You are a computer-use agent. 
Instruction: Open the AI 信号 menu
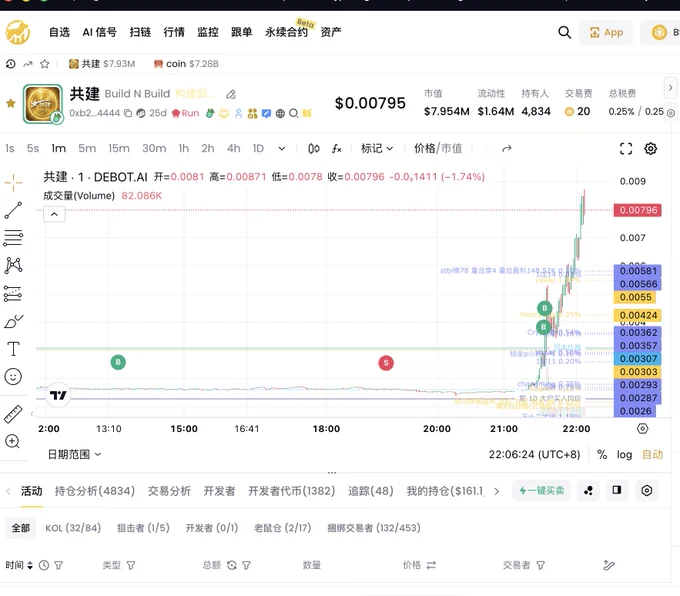coord(99,32)
